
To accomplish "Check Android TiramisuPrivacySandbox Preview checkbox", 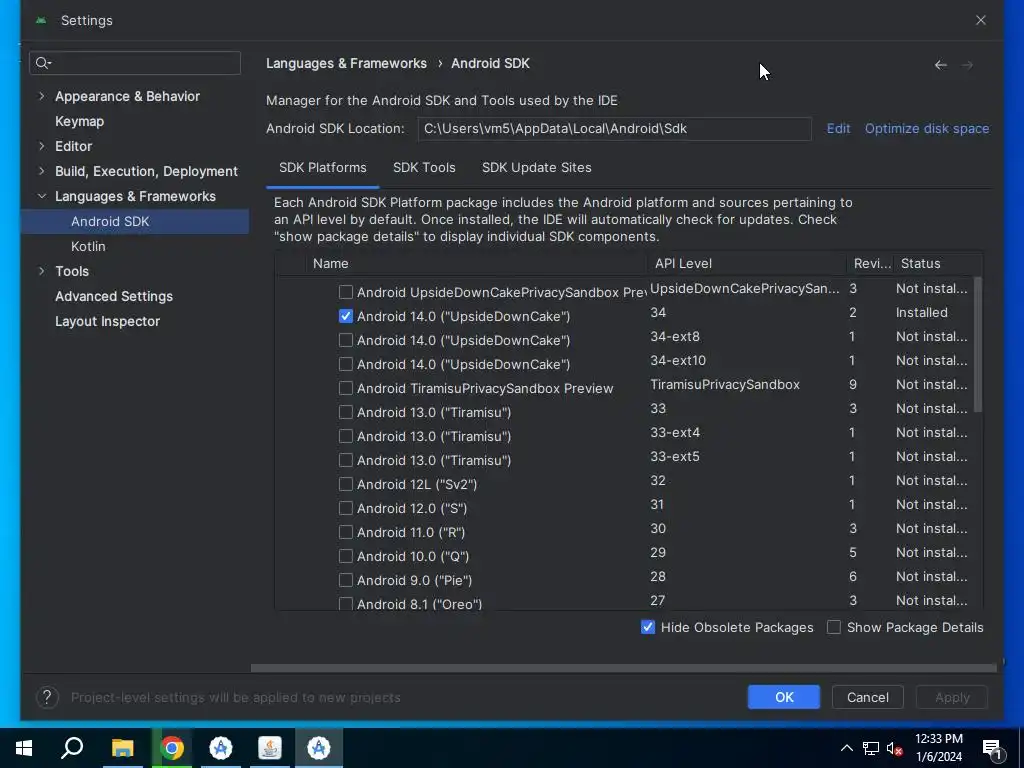I will point(345,388).
